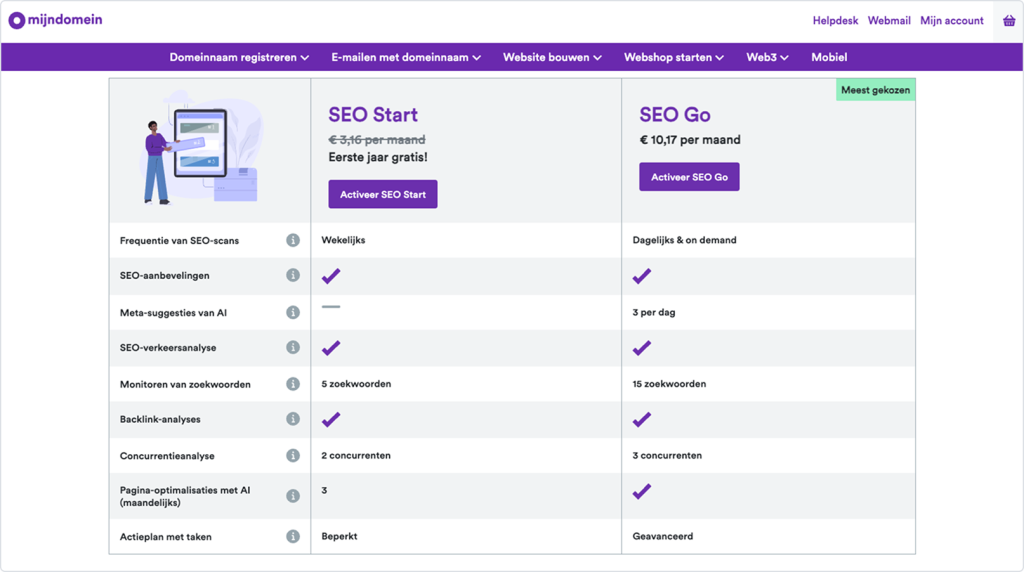Click the Frequentie van SEO-scans label
Screen dimensions: 1024x572
[179, 241]
